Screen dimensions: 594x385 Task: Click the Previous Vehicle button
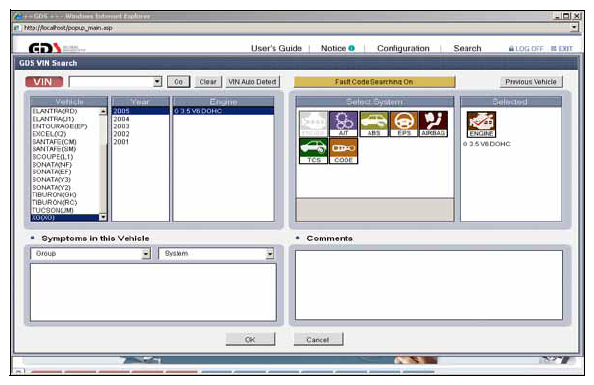click(531, 82)
